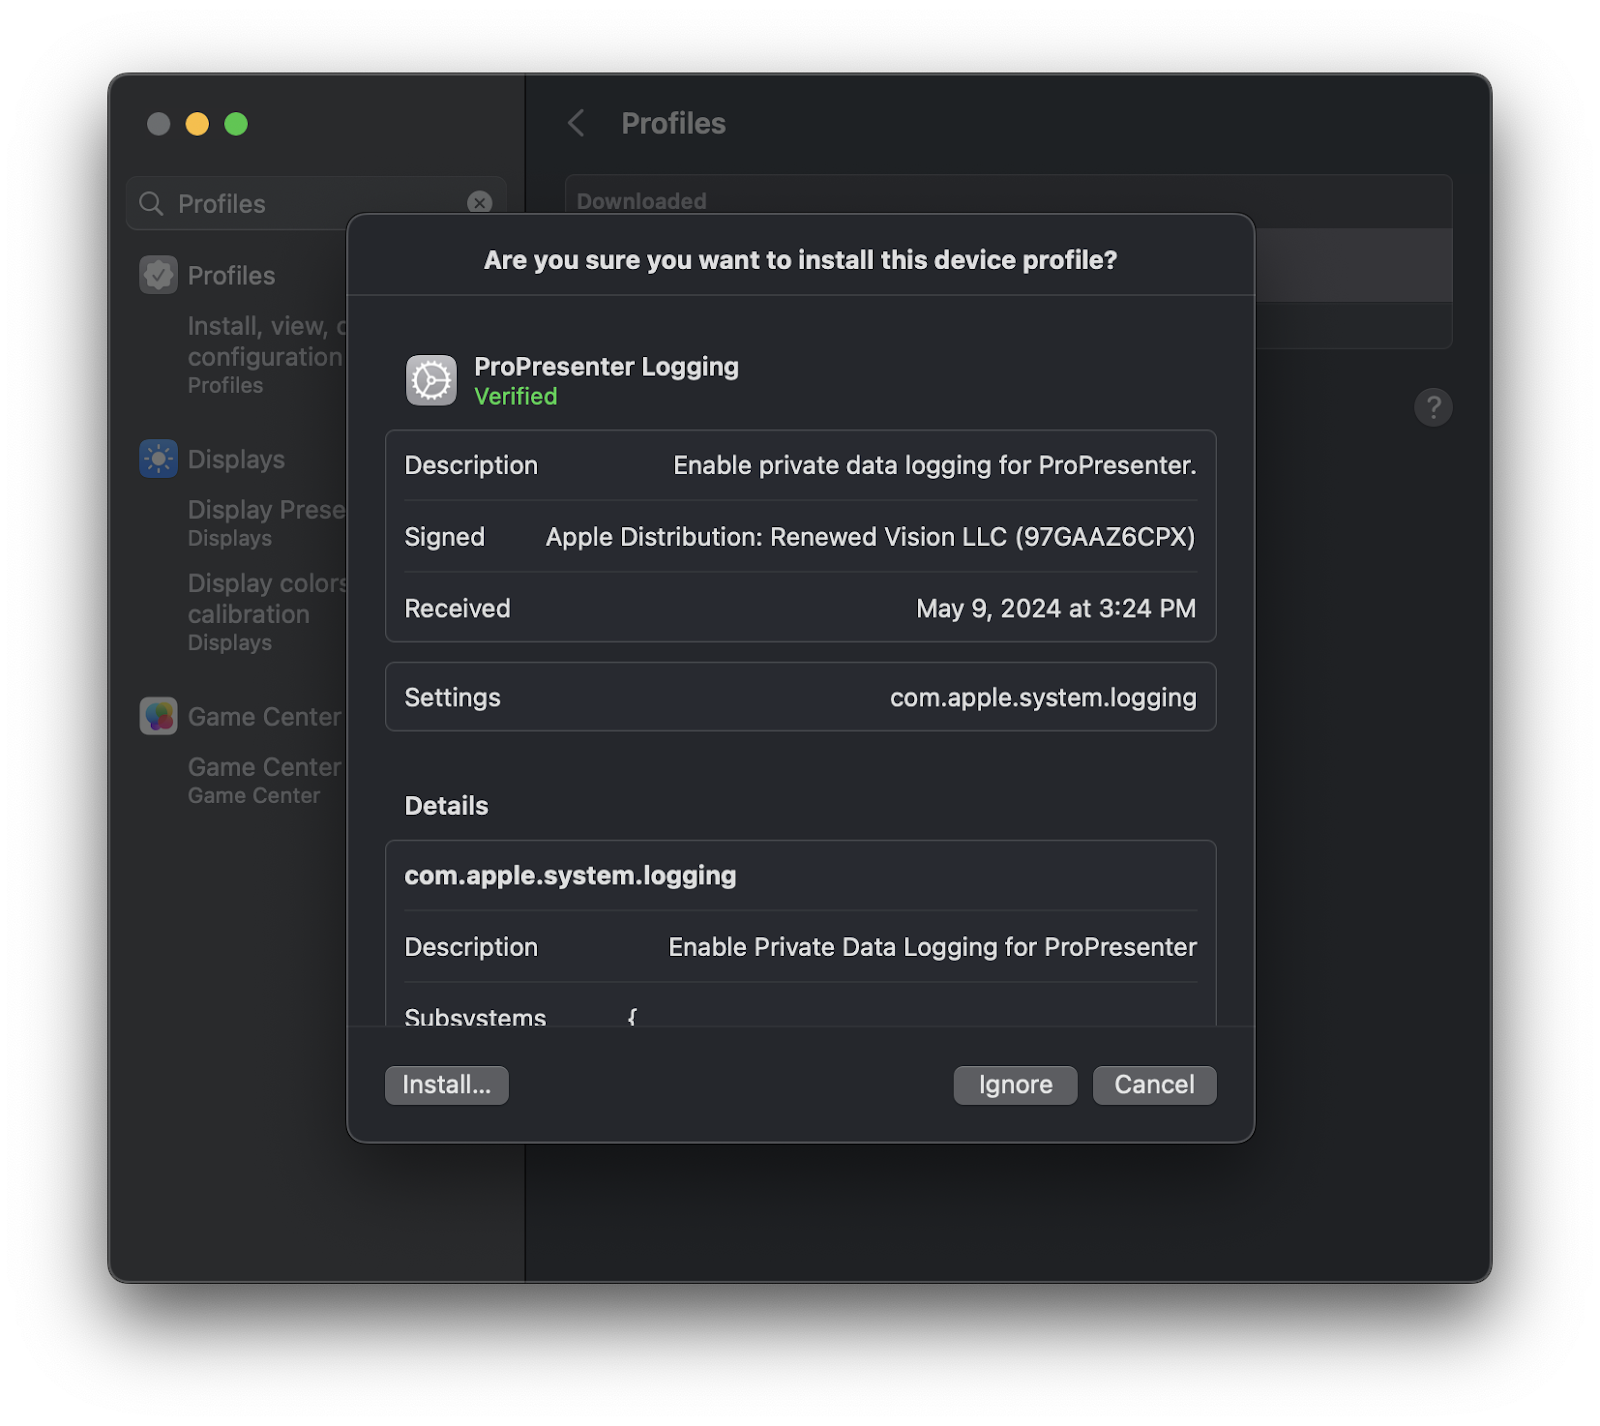The image size is (1600, 1426).
Task: Click the Signed row label
Action: (x=444, y=538)
